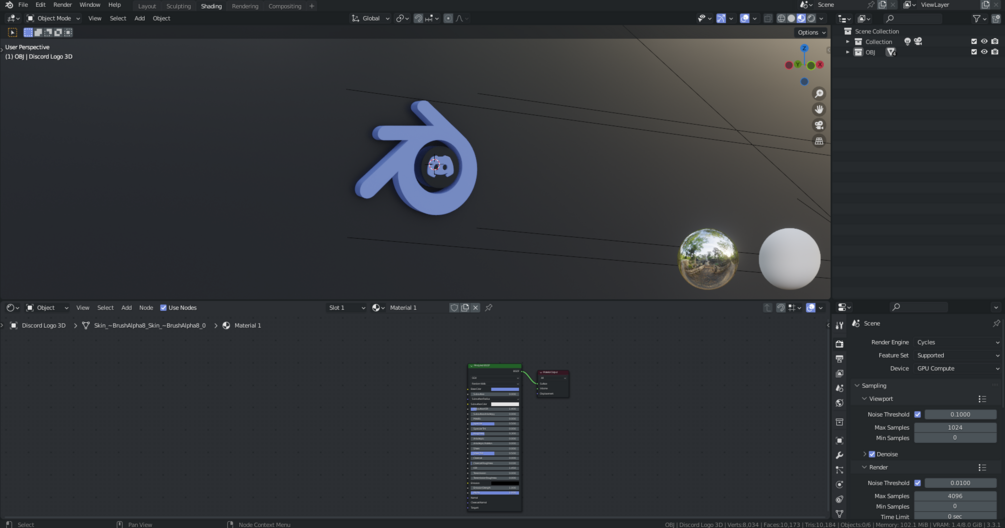Open the Tool properties tab
Viewport: 1005px width, 528px height.
tap(840, 326)
